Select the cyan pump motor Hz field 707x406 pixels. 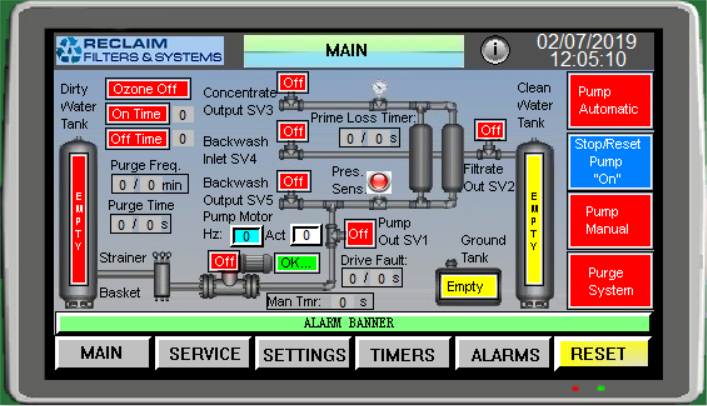tap(245, 236)
